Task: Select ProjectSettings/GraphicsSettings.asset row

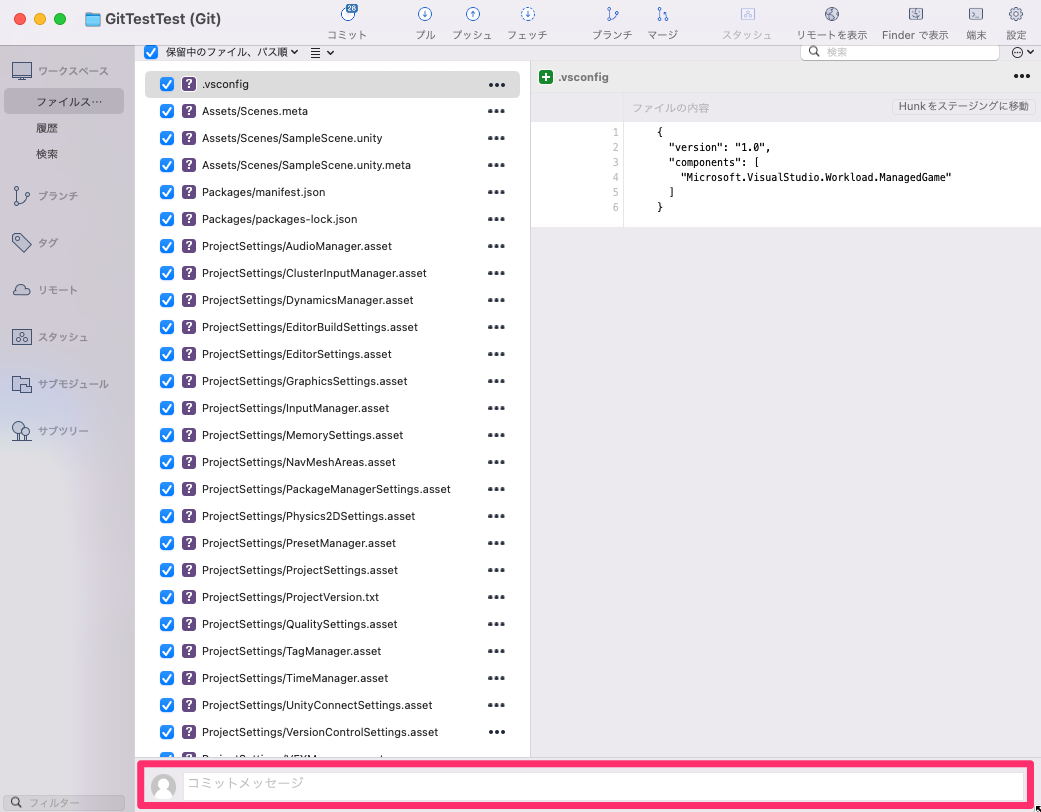Action: click(332, 381)
